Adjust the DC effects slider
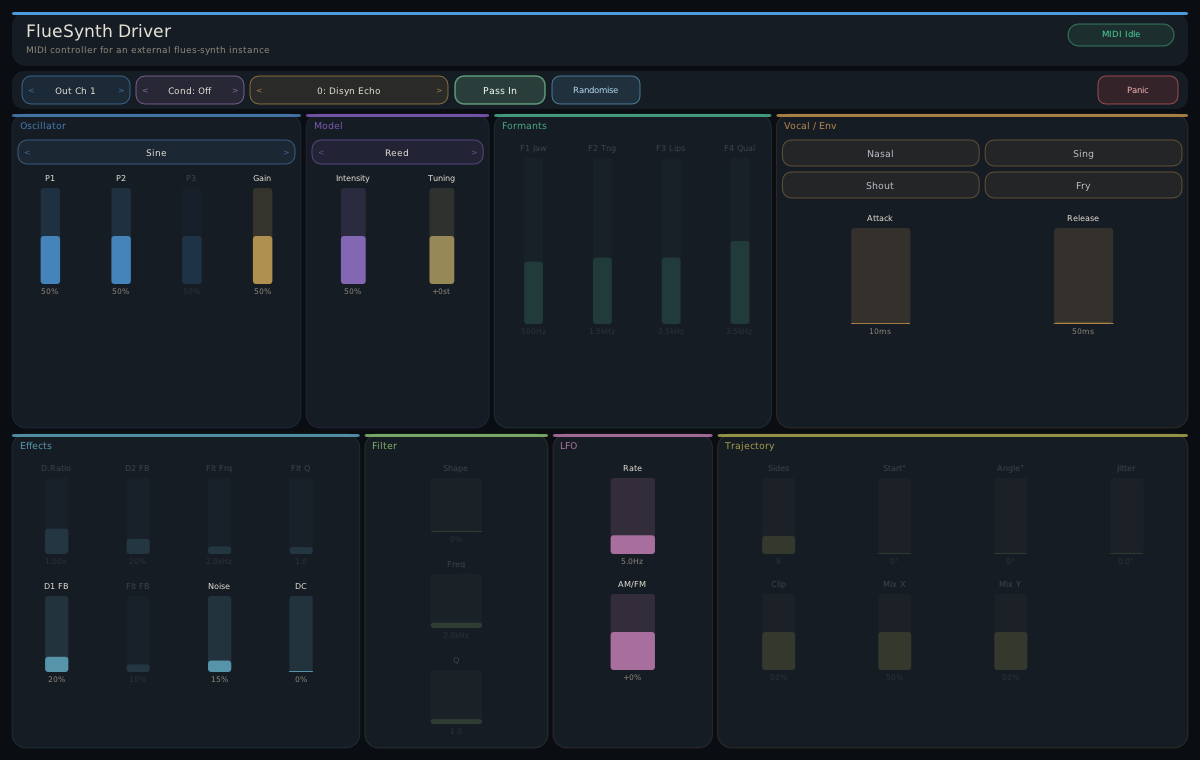This screenshot has width=1200, height=760. [x=301, y=634]
